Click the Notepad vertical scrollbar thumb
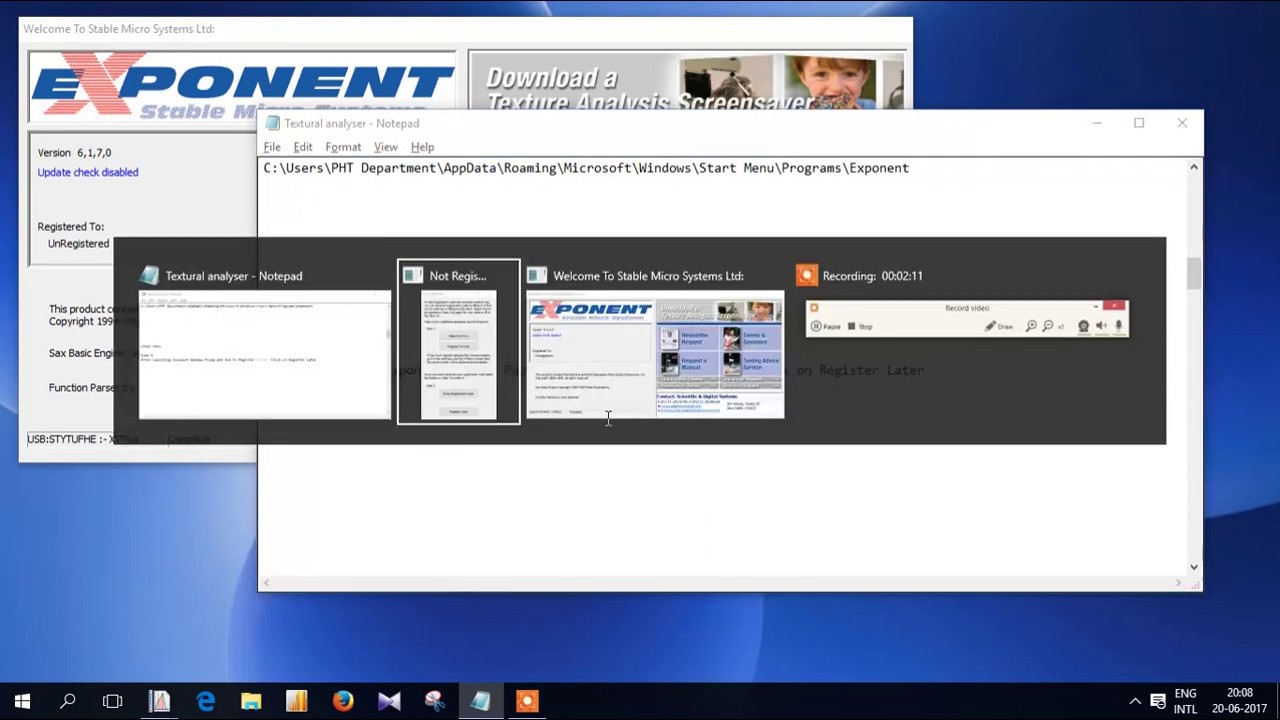 1193,274
